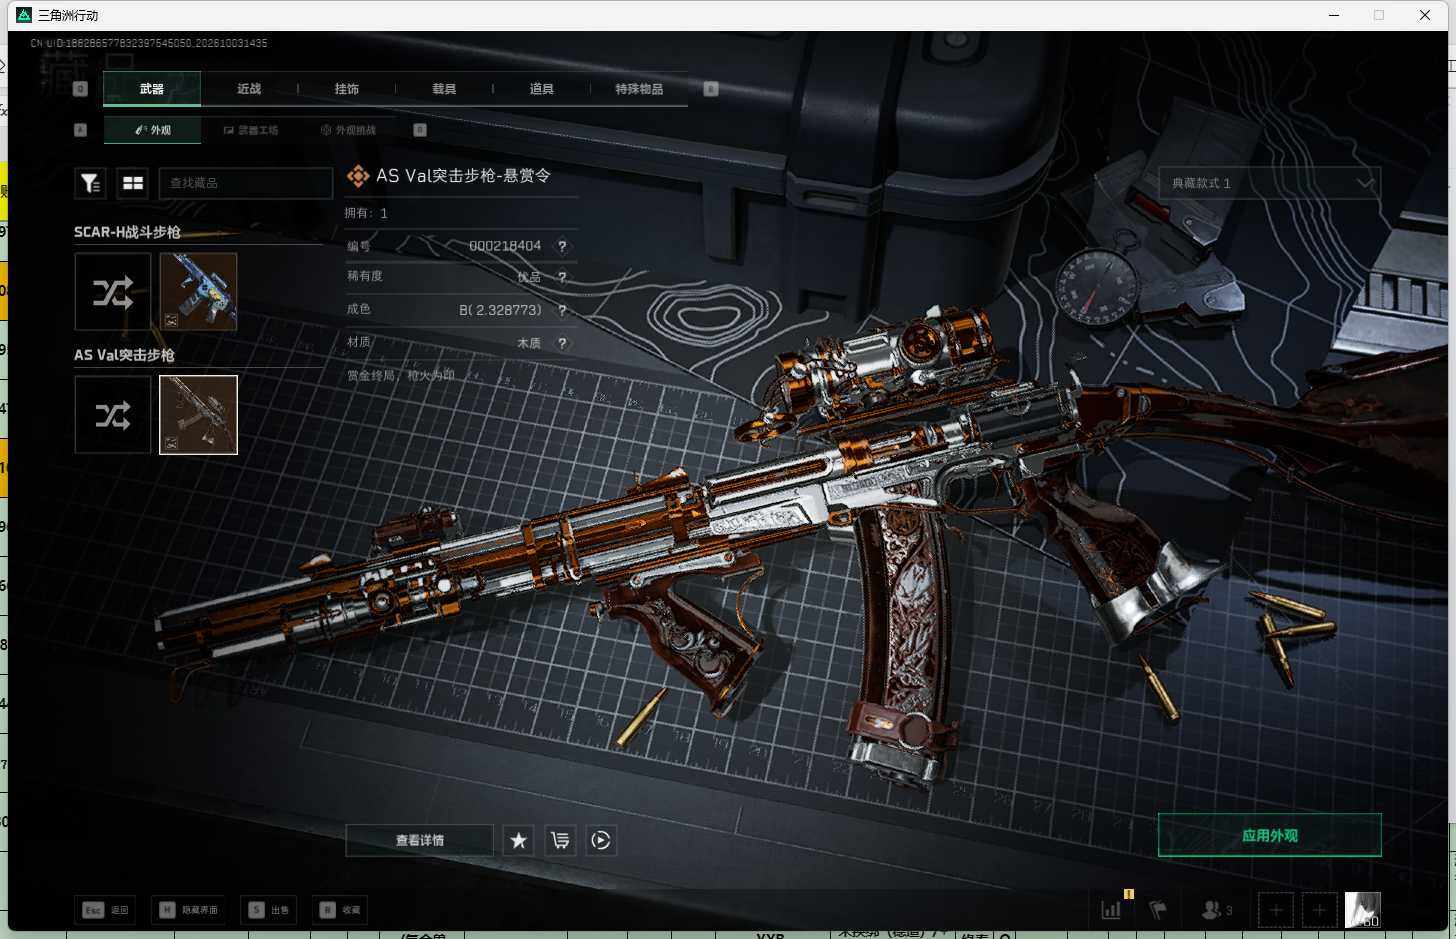1456x939 pixels.
Task: Click the green 应用外观 button
Action: pos(1270,836)
